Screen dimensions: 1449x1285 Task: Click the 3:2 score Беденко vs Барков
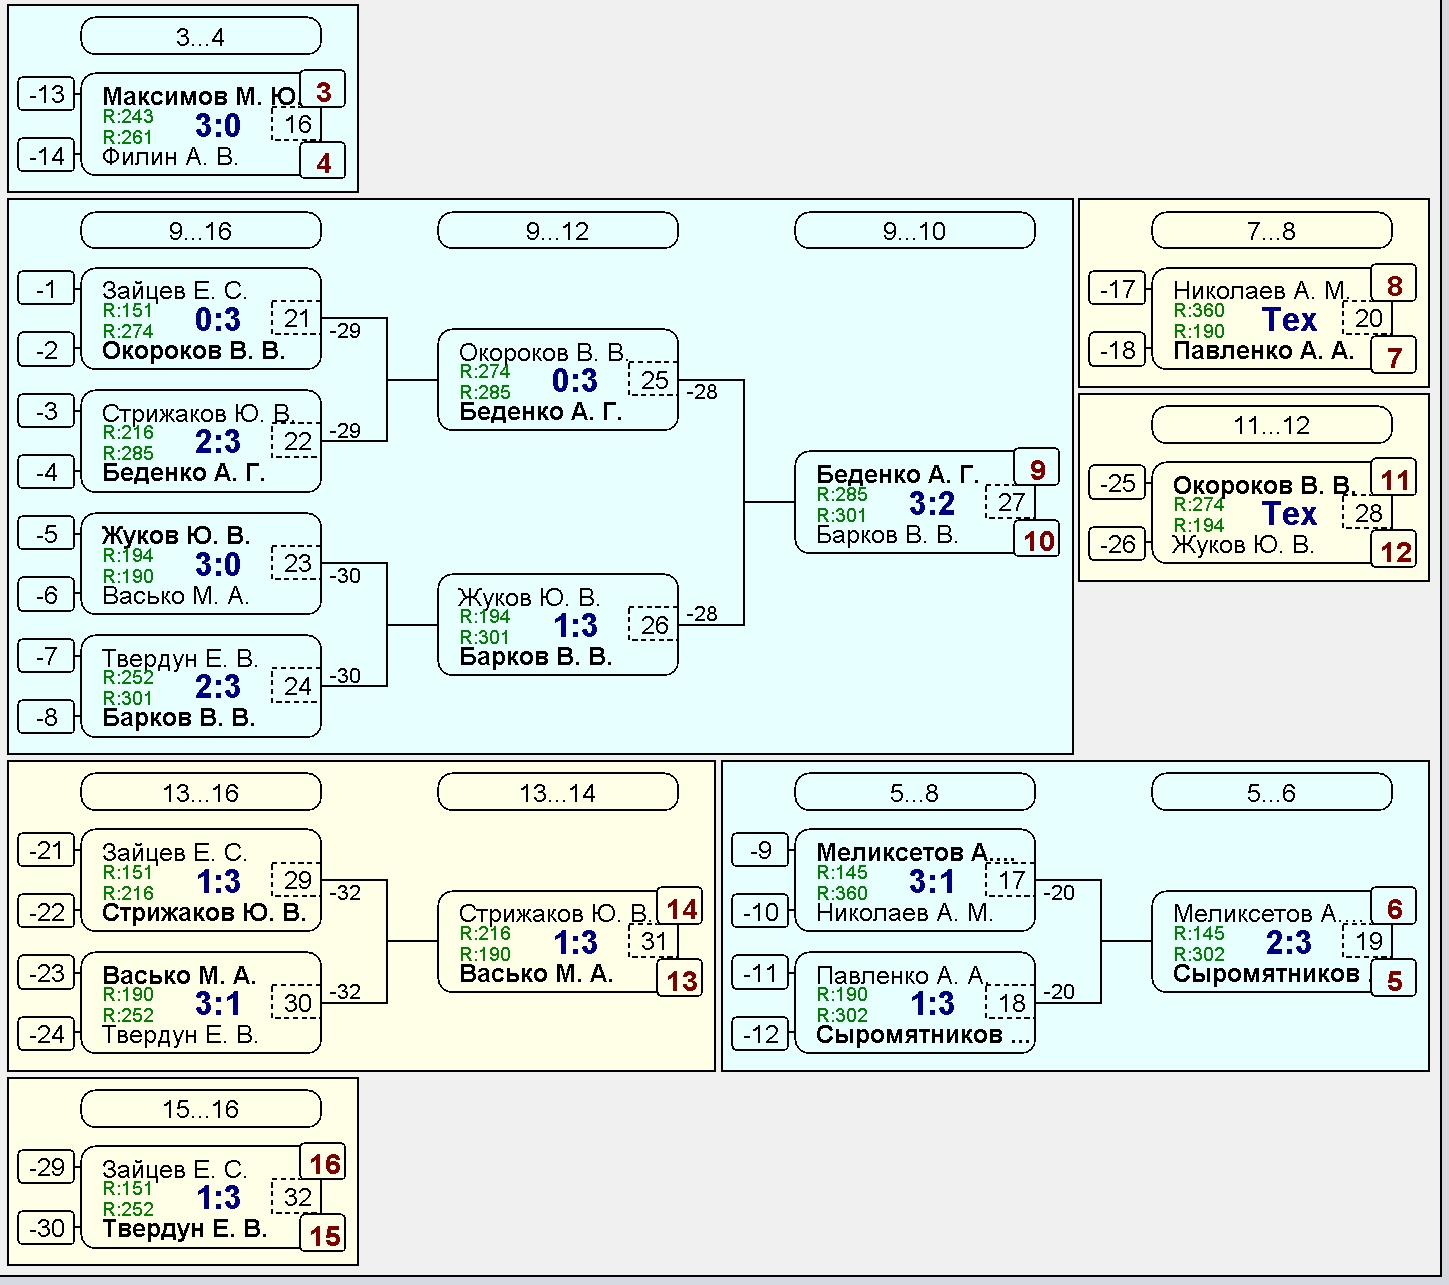click(x=932, y=503)
